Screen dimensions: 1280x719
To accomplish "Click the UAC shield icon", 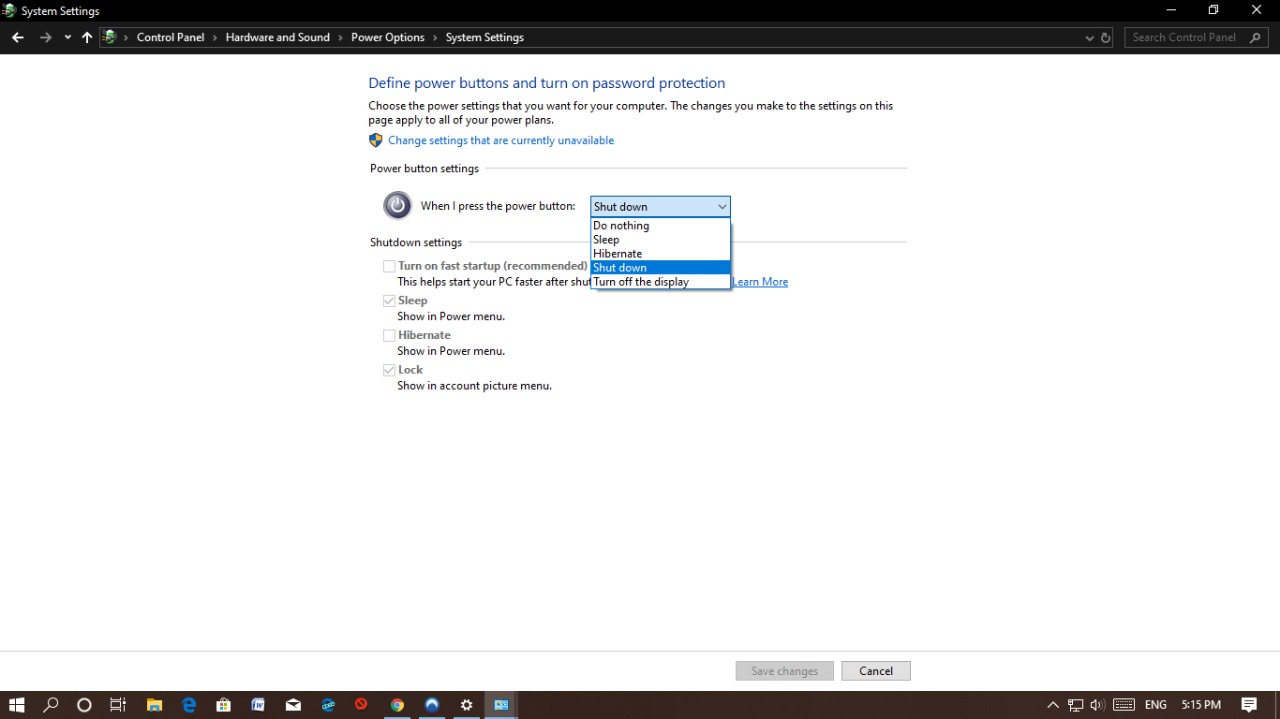I will pyautogui.click(x=376, y=140).
